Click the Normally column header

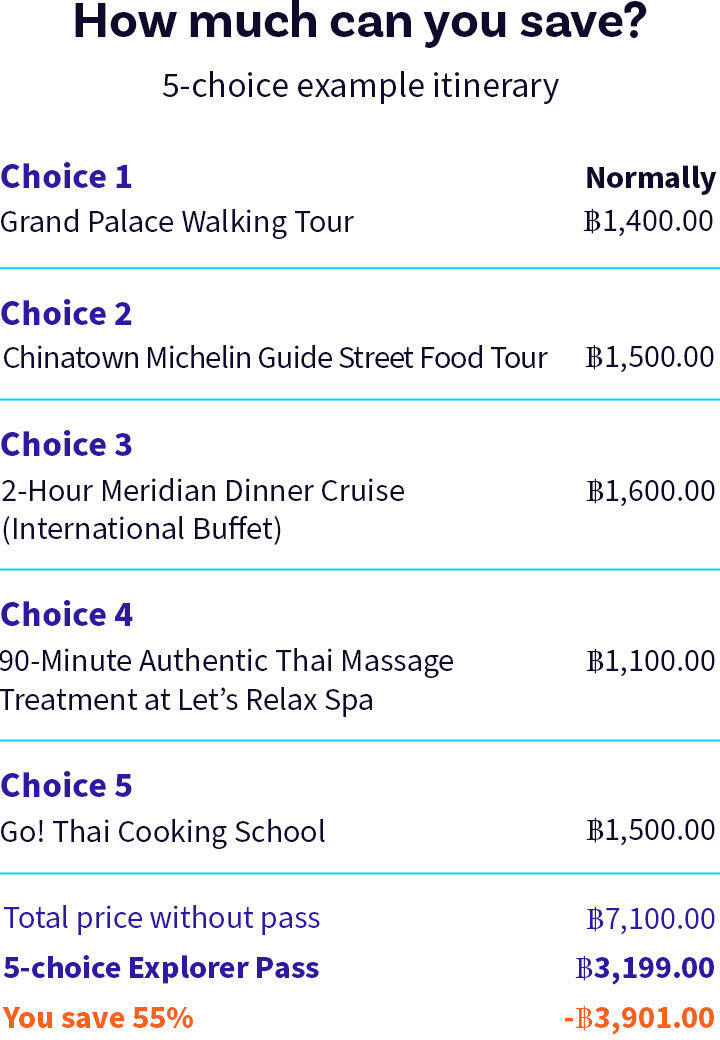tap(650, 178)
